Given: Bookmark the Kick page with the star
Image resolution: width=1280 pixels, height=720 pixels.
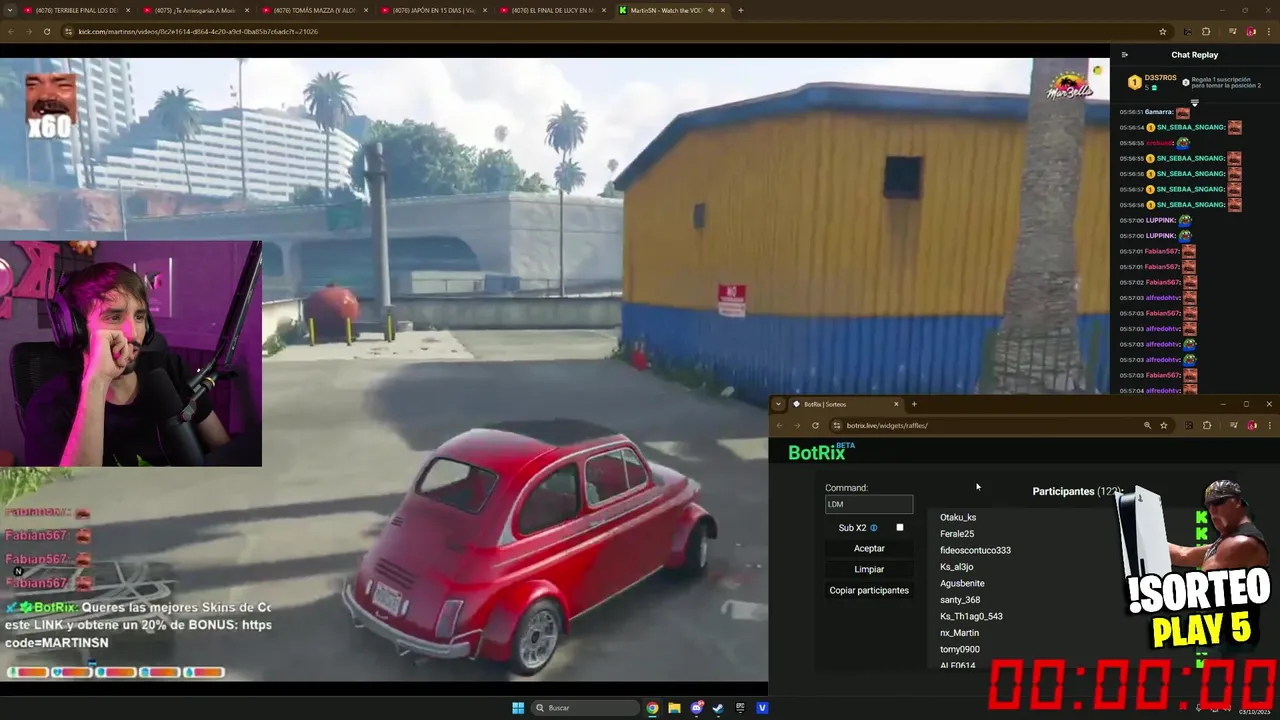Looking at the screenshot, I should point(1162,31).
